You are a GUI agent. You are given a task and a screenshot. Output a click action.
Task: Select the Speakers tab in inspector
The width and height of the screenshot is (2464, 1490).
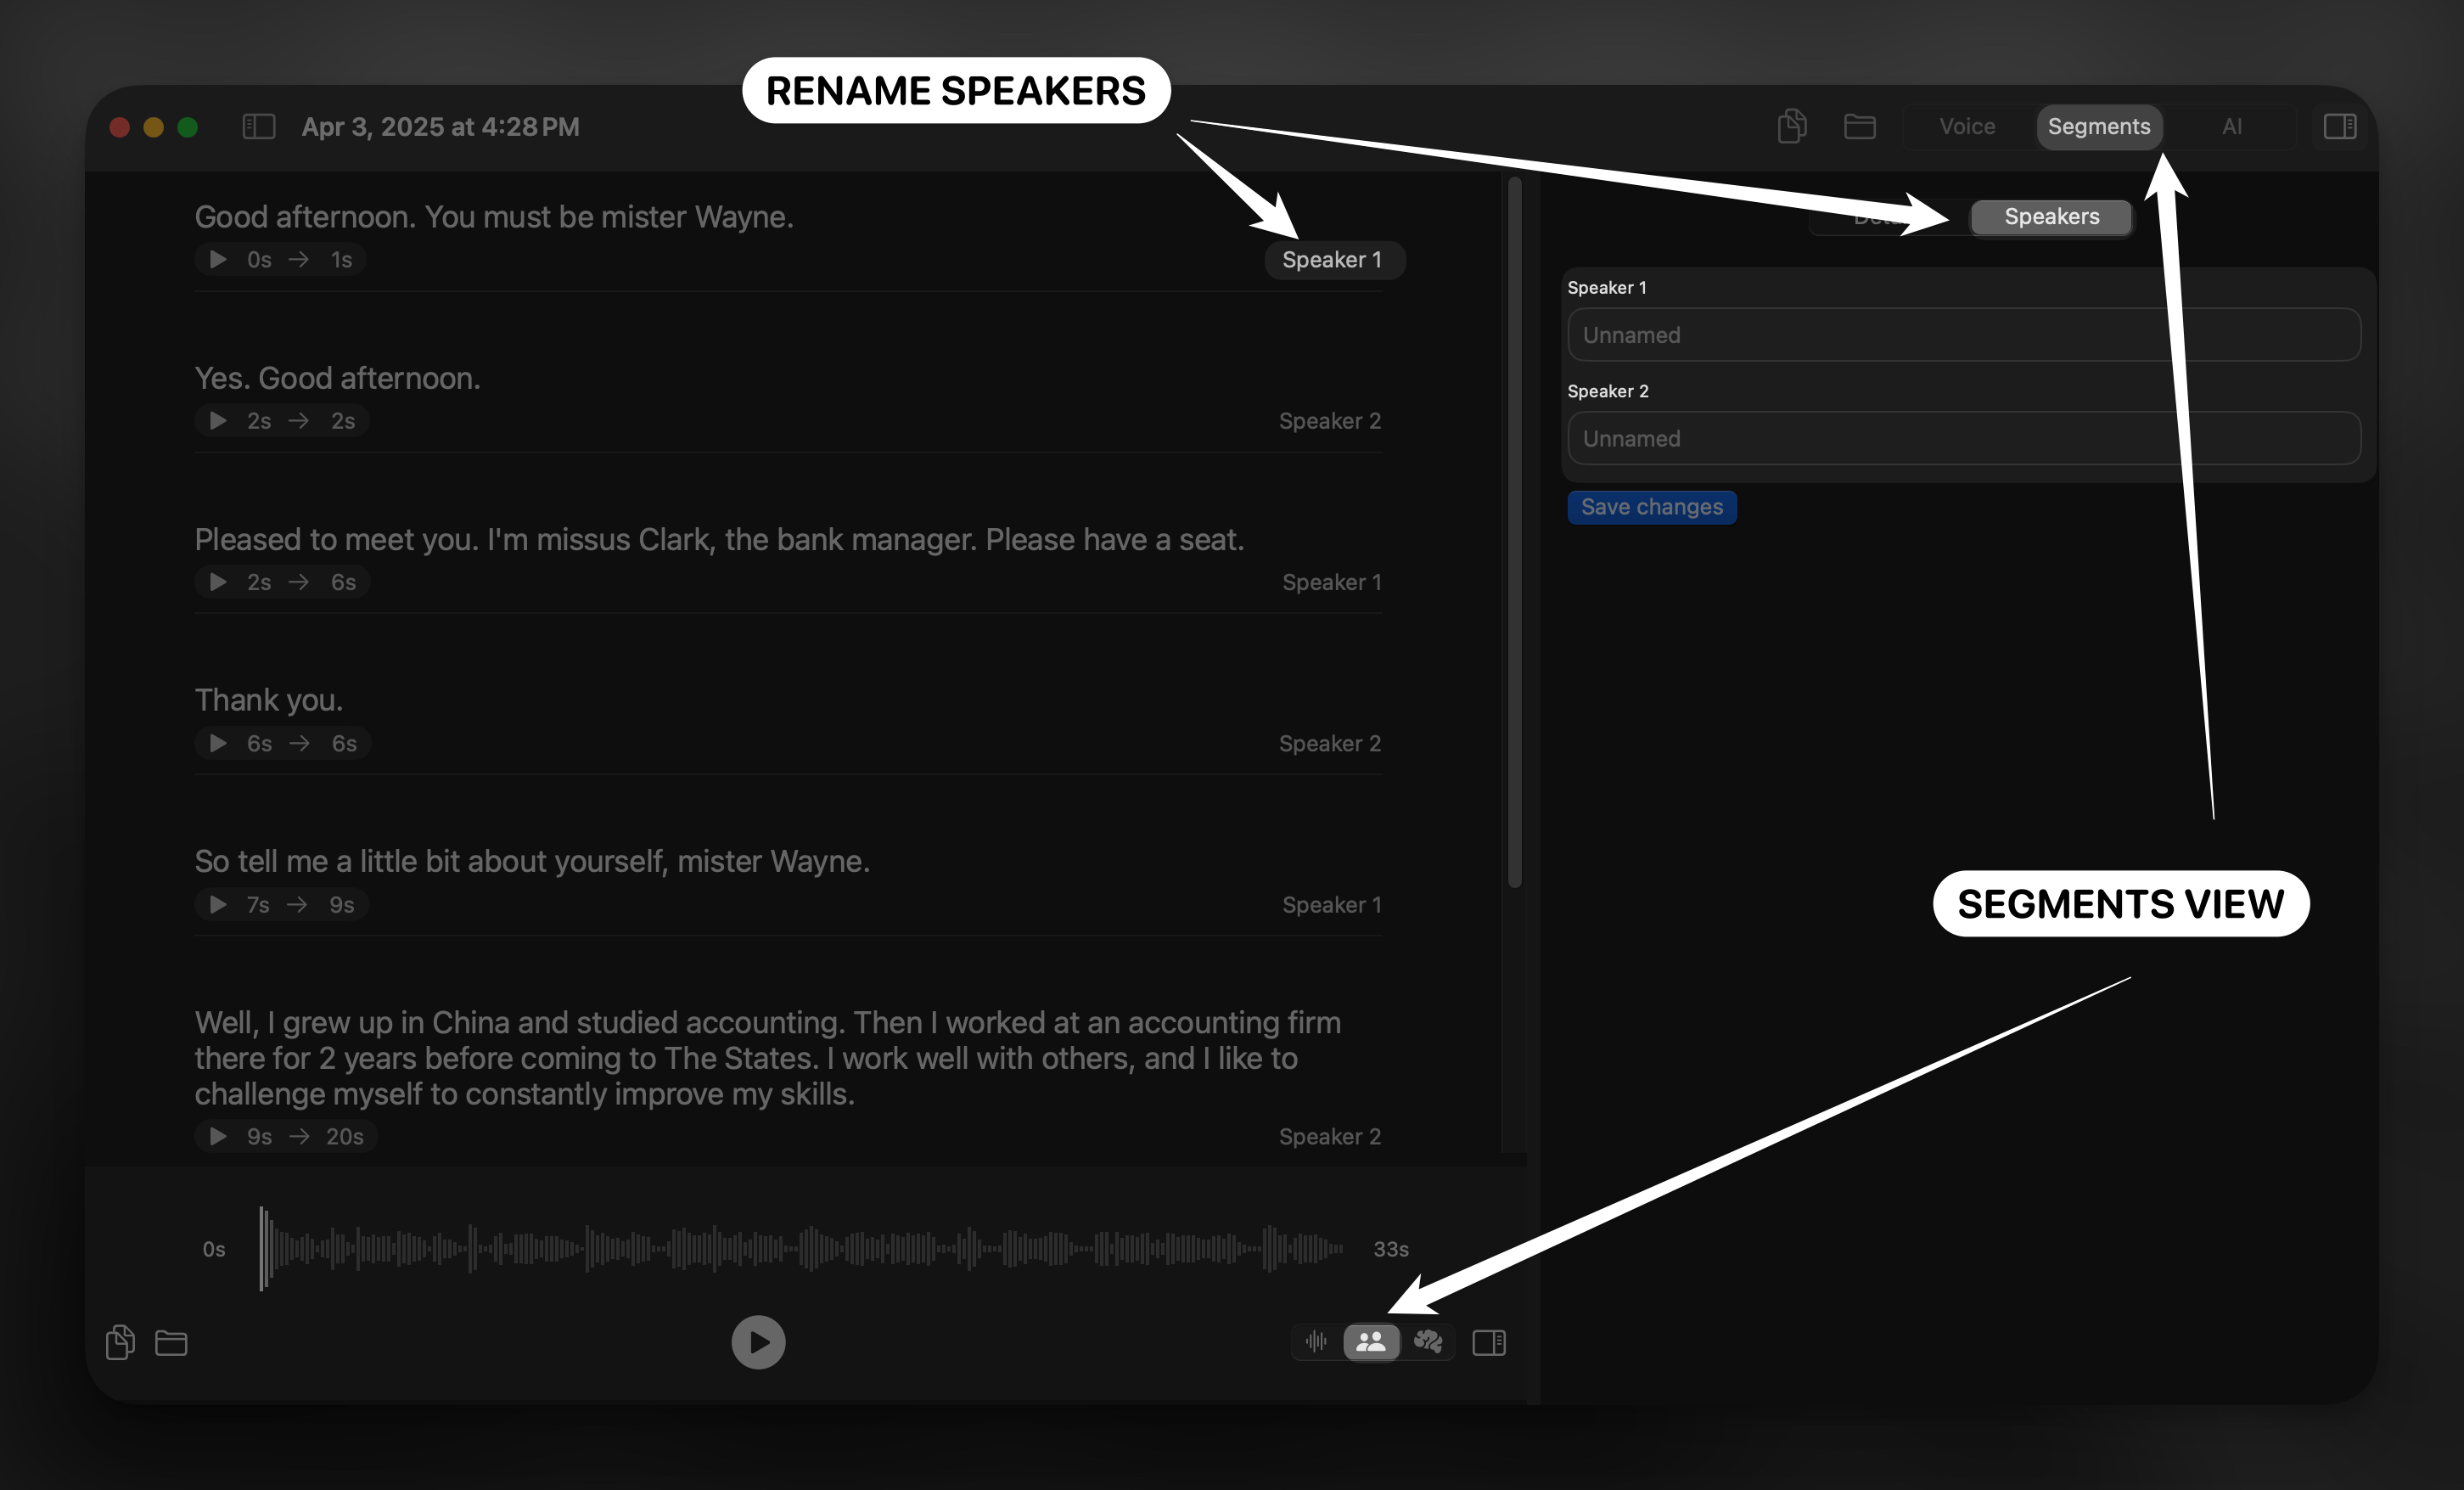pos(2051,217)
